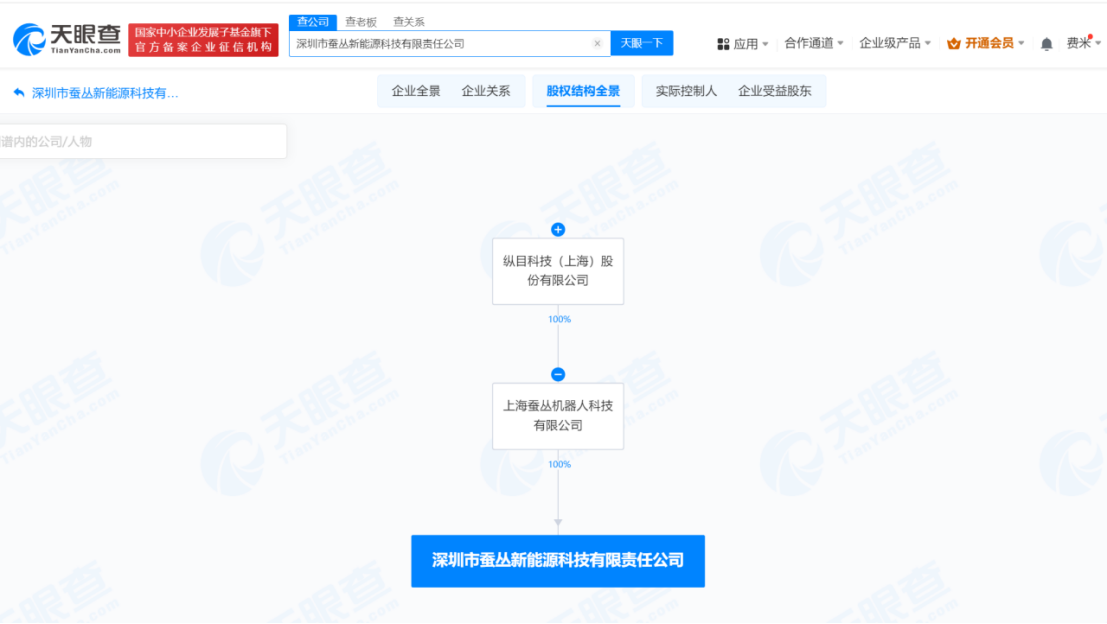Open the 合作通道 dropdown
The height and width of the screenshot is (624, 1107).
click(x=814, y=43)
